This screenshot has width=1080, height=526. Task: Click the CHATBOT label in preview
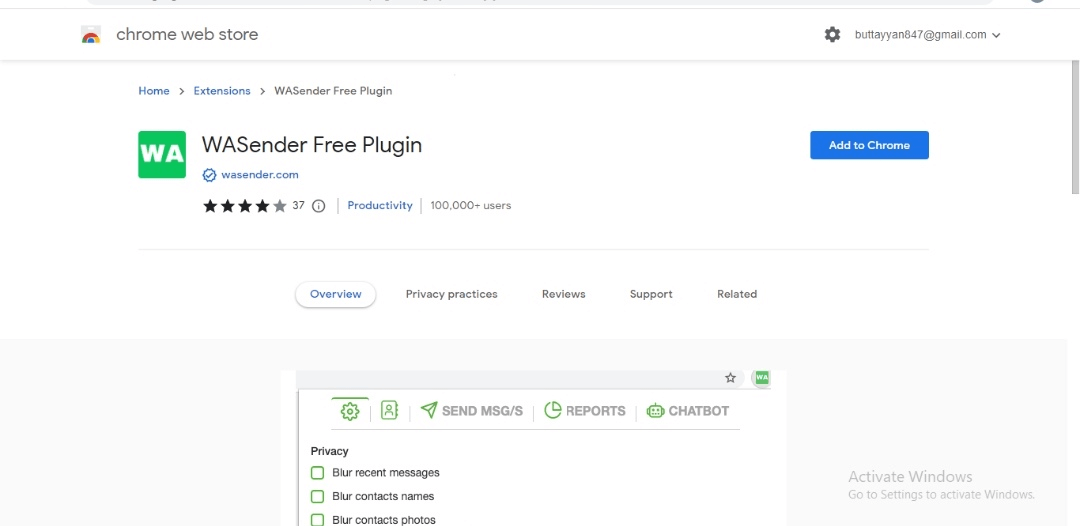[x=698, y=411]
